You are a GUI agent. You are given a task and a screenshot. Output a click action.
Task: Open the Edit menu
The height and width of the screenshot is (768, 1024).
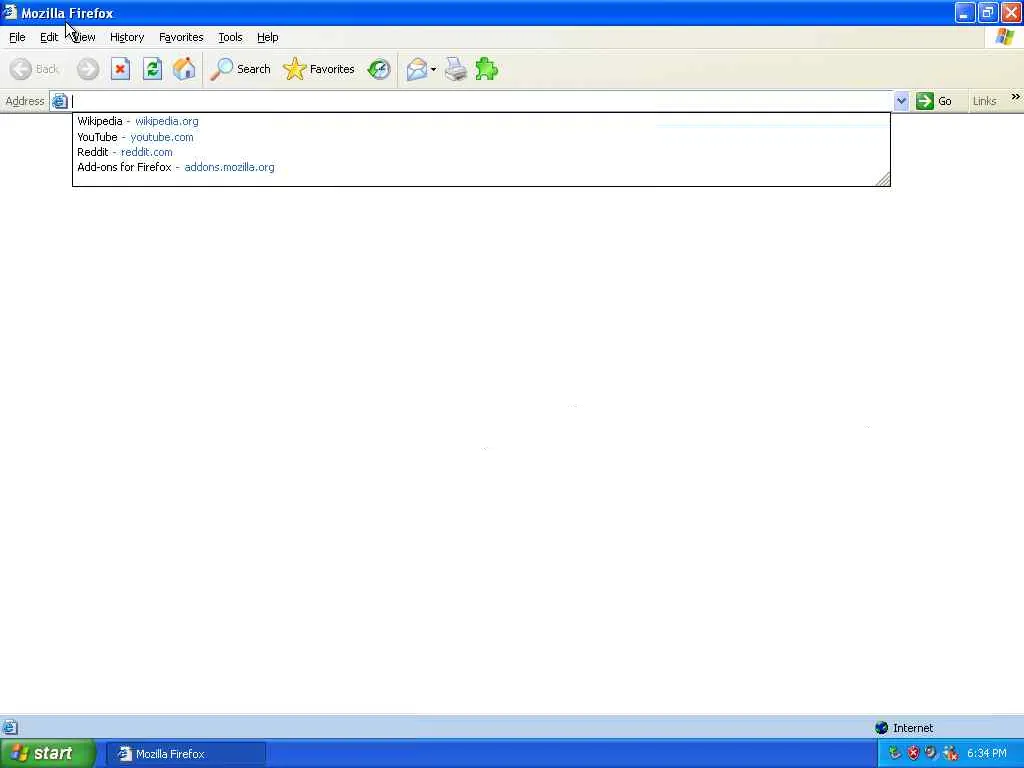pyautogui.click(x=49, y=37)
